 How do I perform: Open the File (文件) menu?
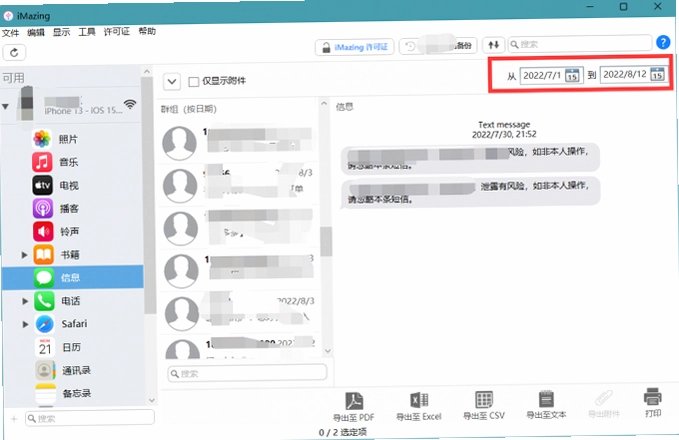[10, 33]
